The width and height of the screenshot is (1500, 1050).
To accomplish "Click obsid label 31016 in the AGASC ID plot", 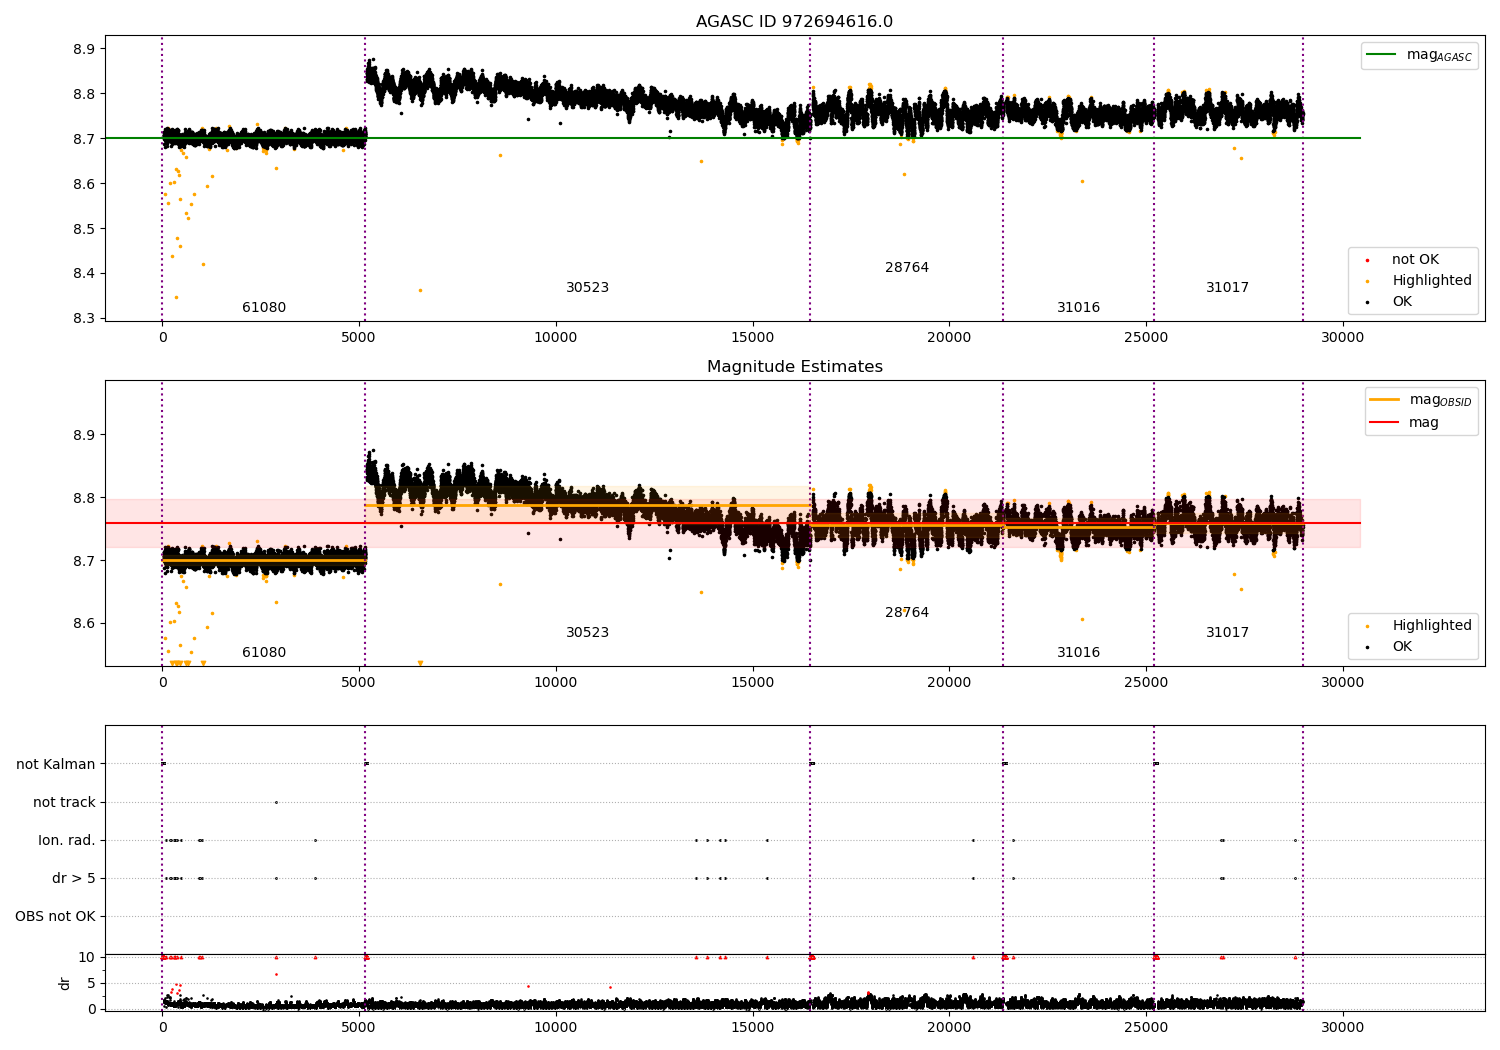I will coord(1078,308).
